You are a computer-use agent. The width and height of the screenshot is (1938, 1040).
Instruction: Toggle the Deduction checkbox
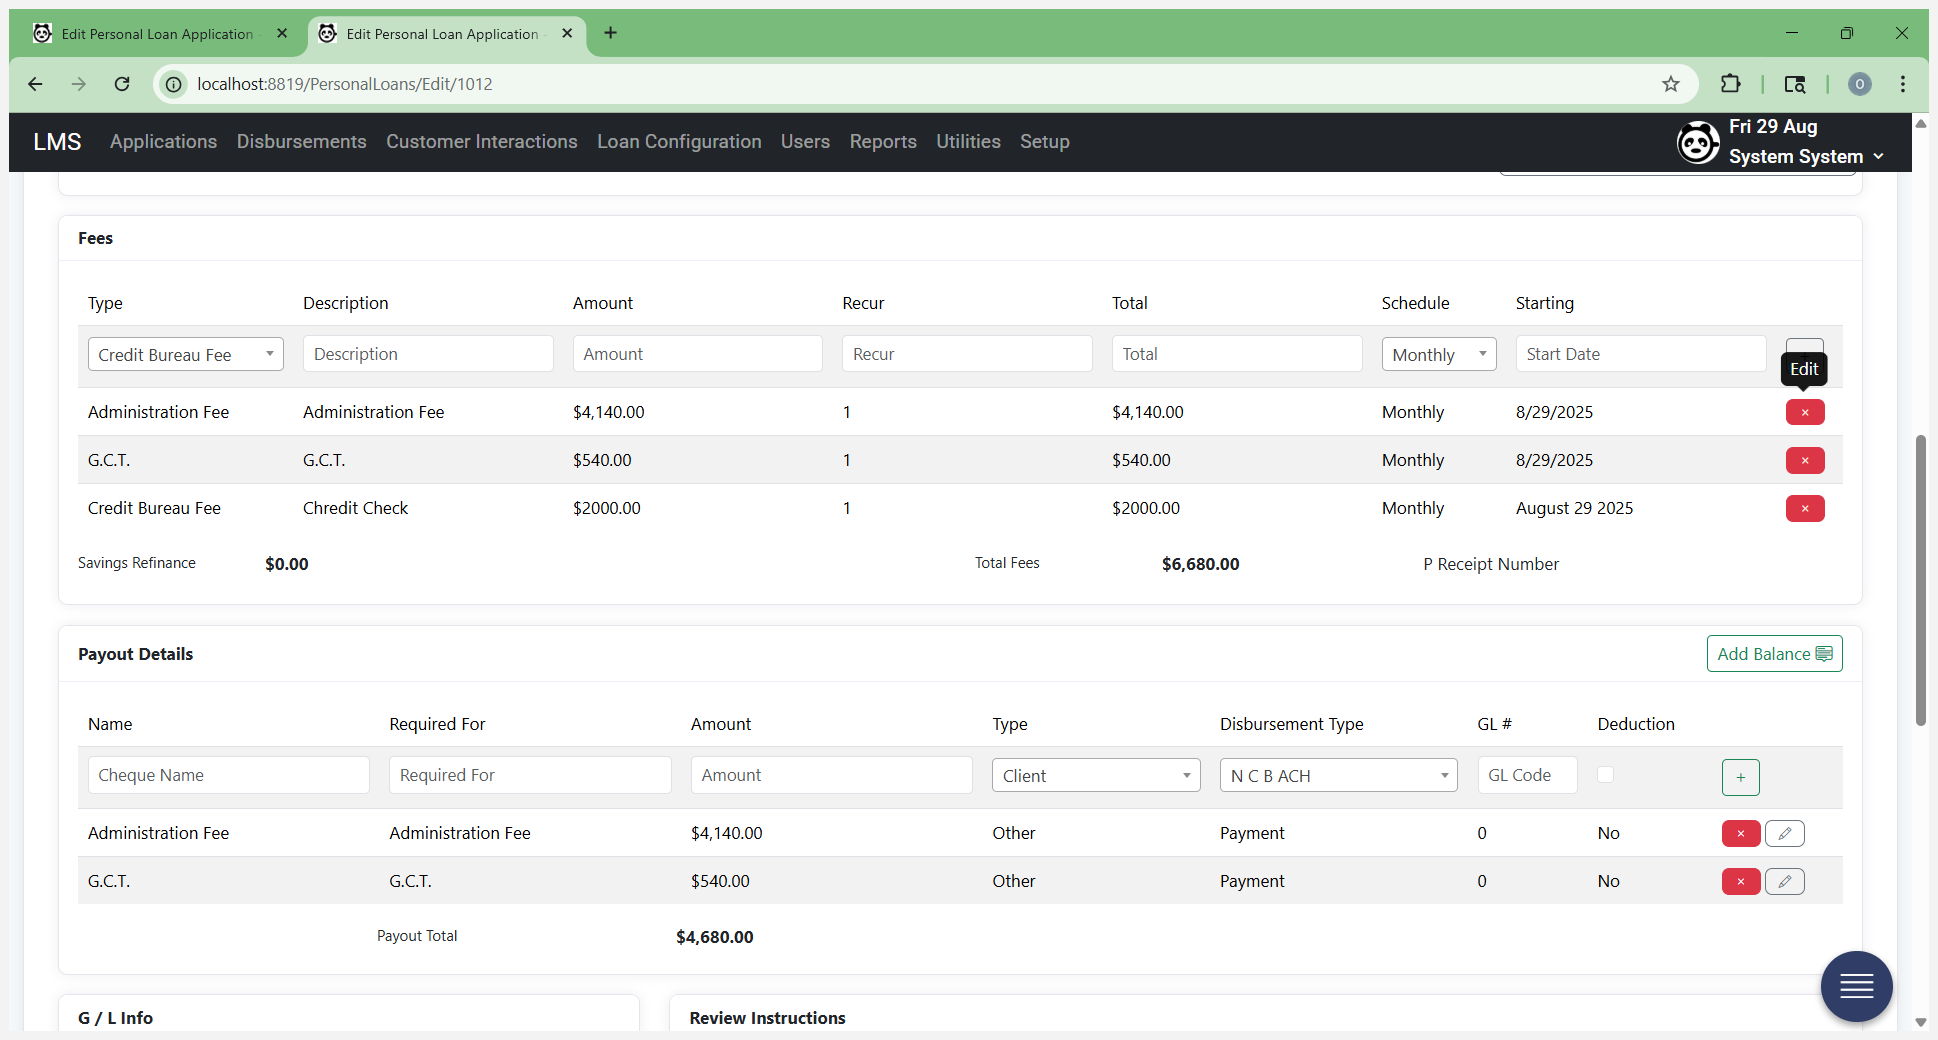pyautogui.click(x=1605, y=774)
